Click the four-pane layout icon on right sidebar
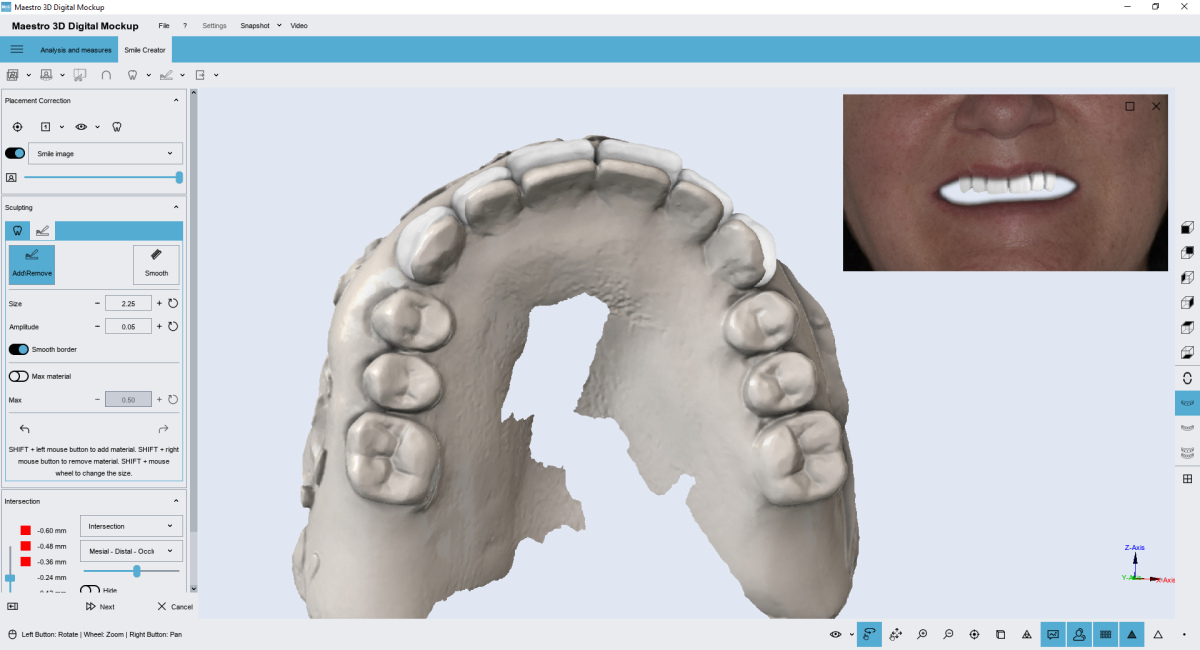1200x650 pixels. click(x=1187, y=479)
